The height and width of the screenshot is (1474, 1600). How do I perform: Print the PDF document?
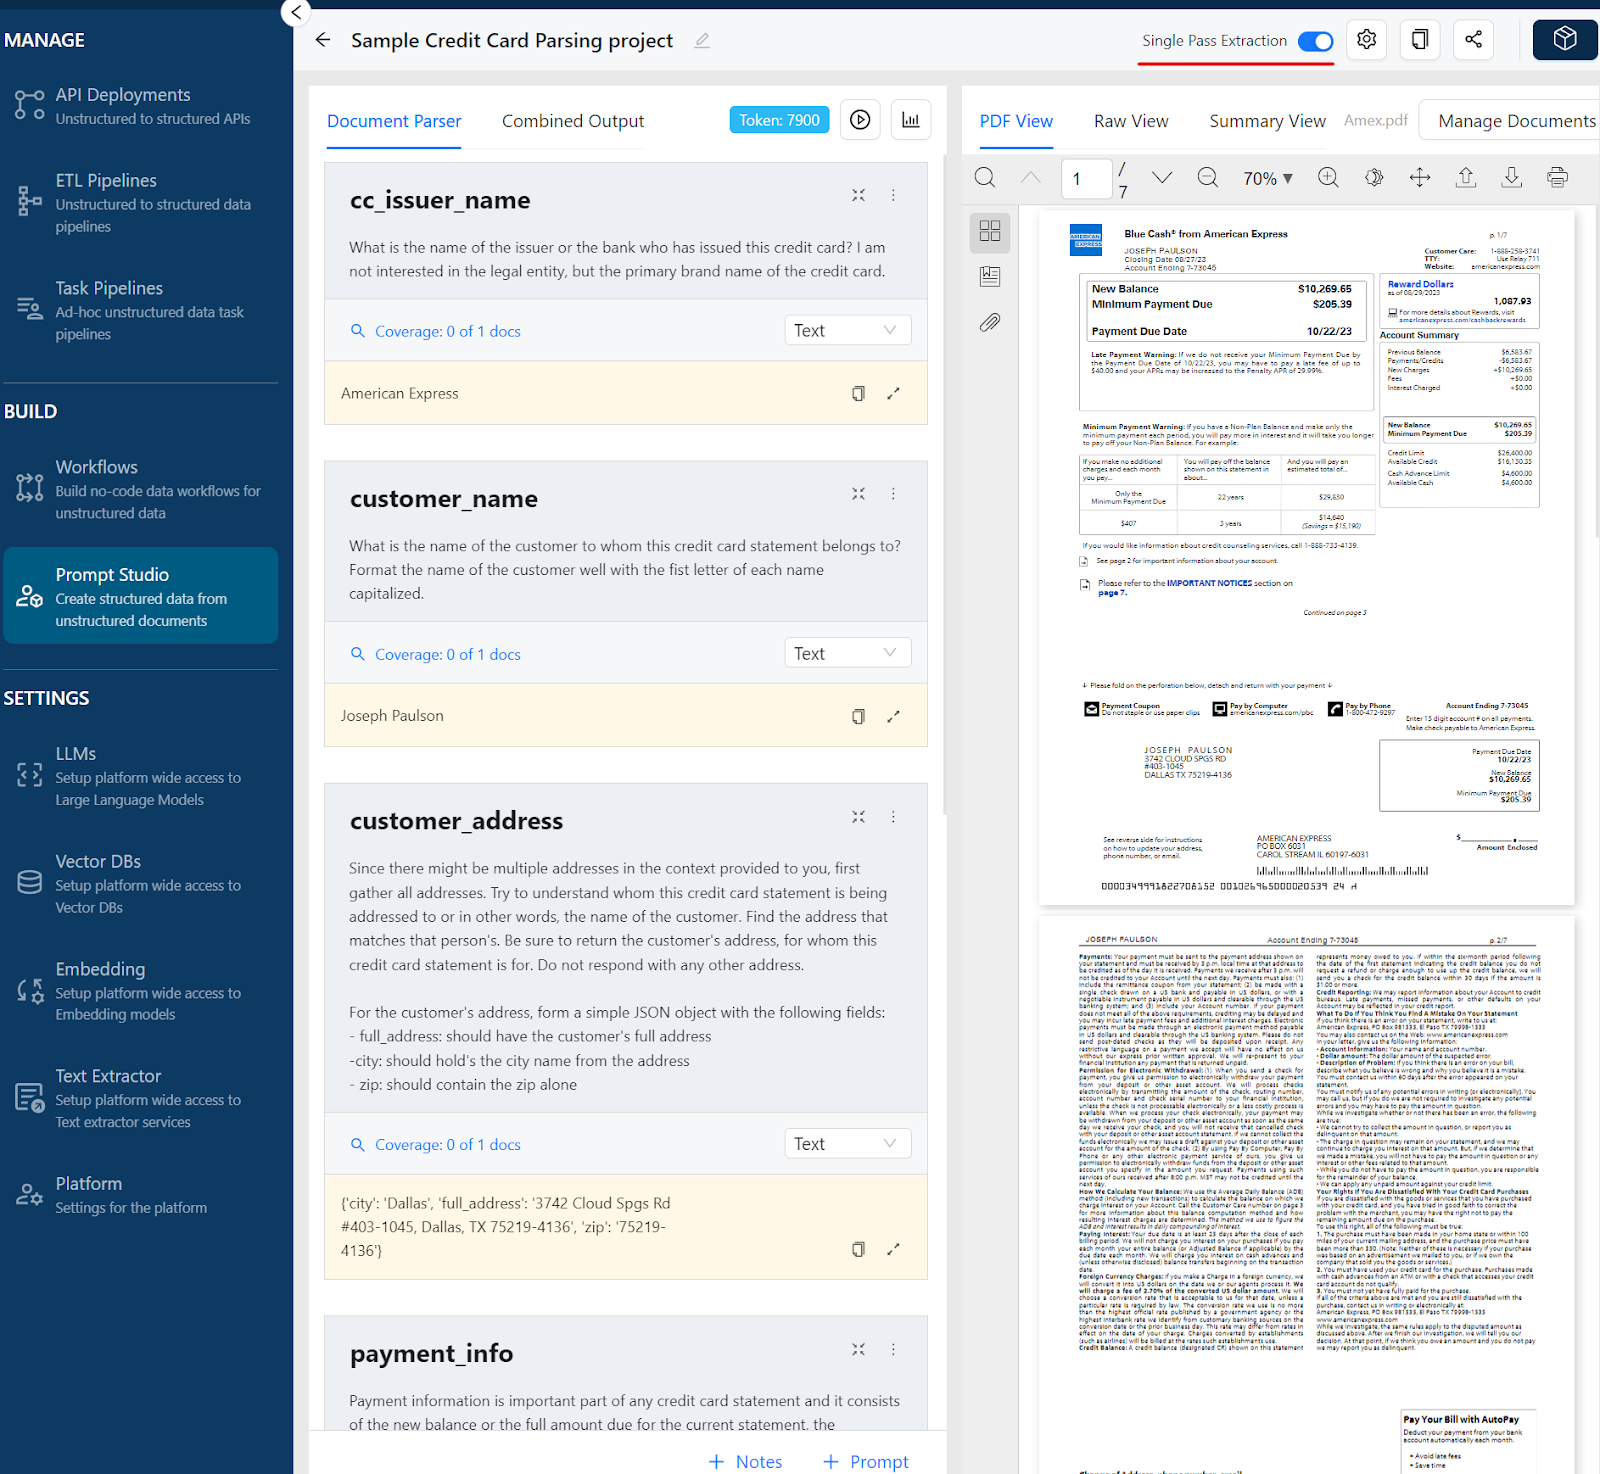1557,178
